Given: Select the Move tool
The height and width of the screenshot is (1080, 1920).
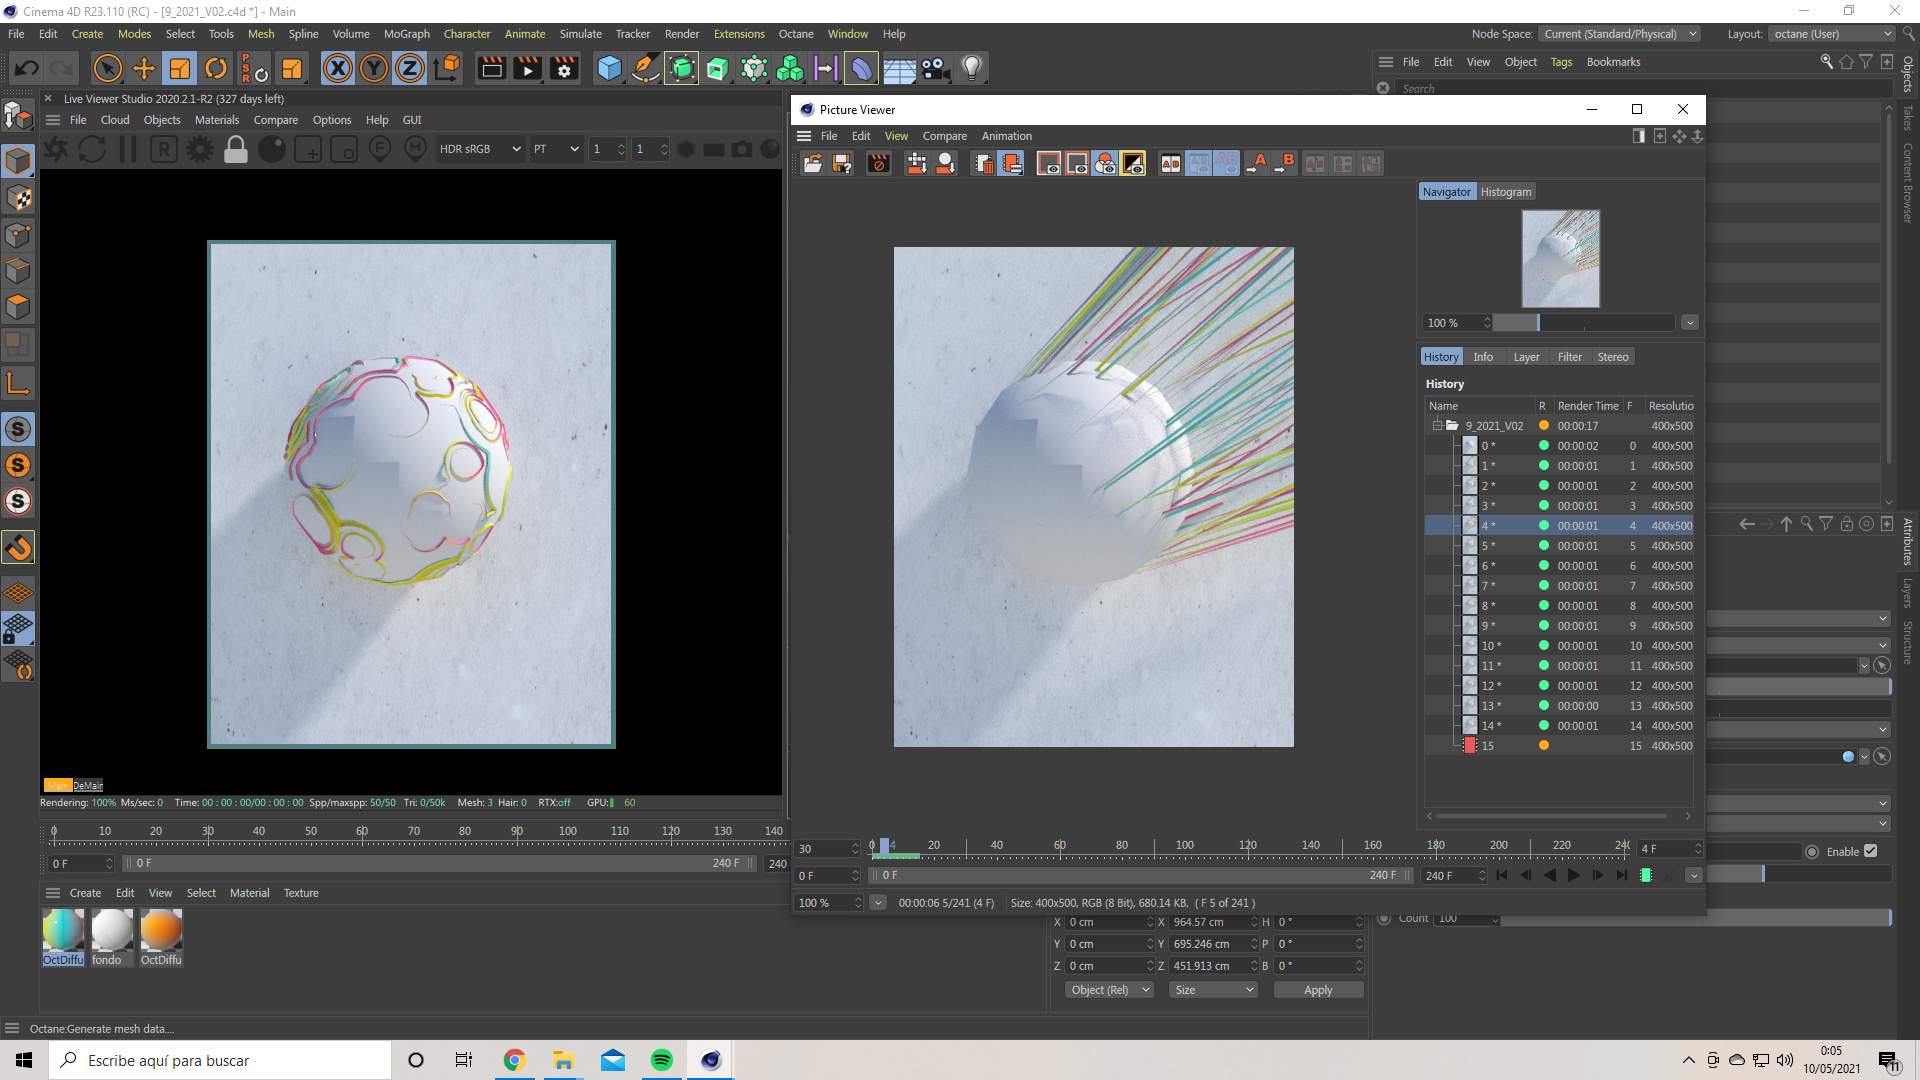Looking at the screenshot, I should (x=144, y=68).
